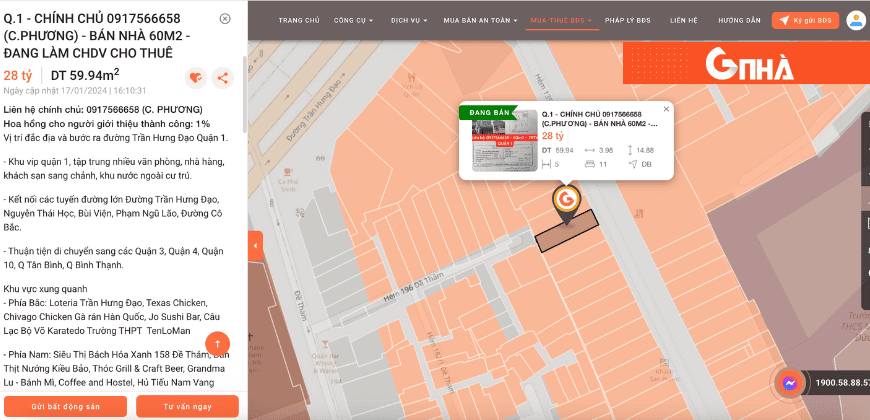Image resolution: width=870 pixels, height=420 pixels.
Task: Click the DT 59.94m² area text in panel
Action: [x=85, y=75]
